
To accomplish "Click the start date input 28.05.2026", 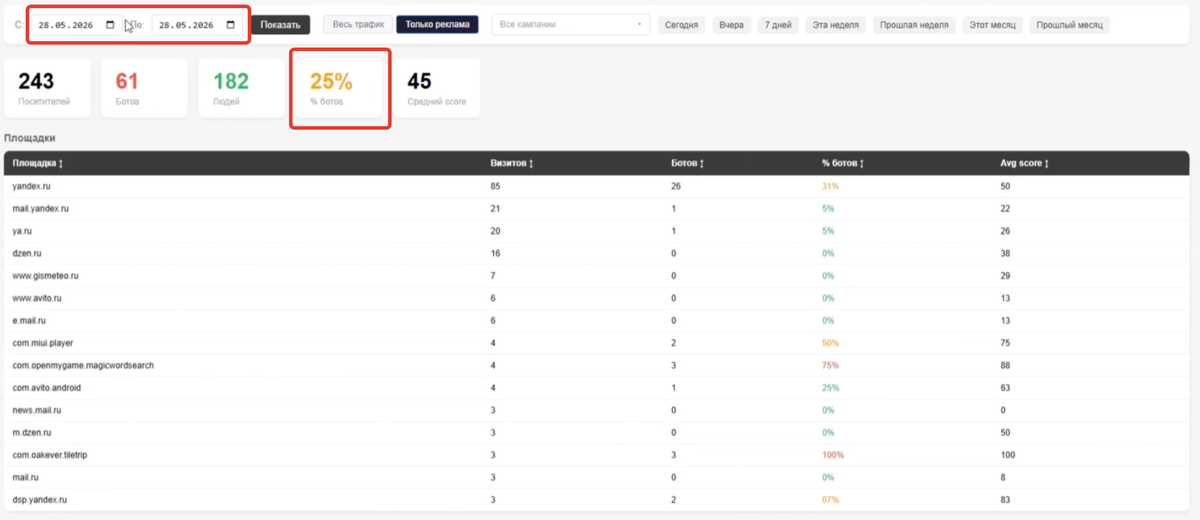I will (x=75, y=25).
